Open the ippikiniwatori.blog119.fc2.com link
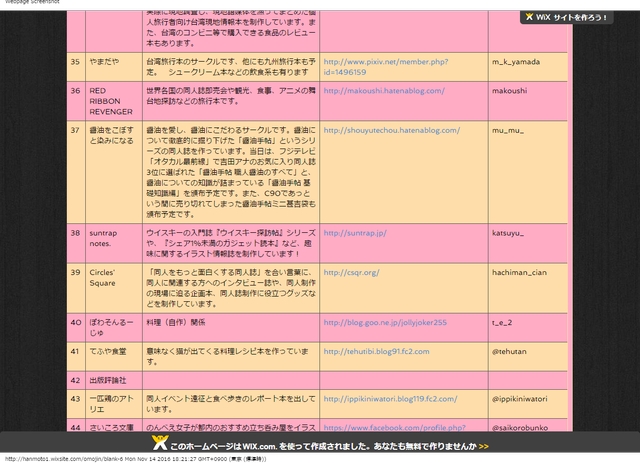640x463 pixels. [392, 398]
